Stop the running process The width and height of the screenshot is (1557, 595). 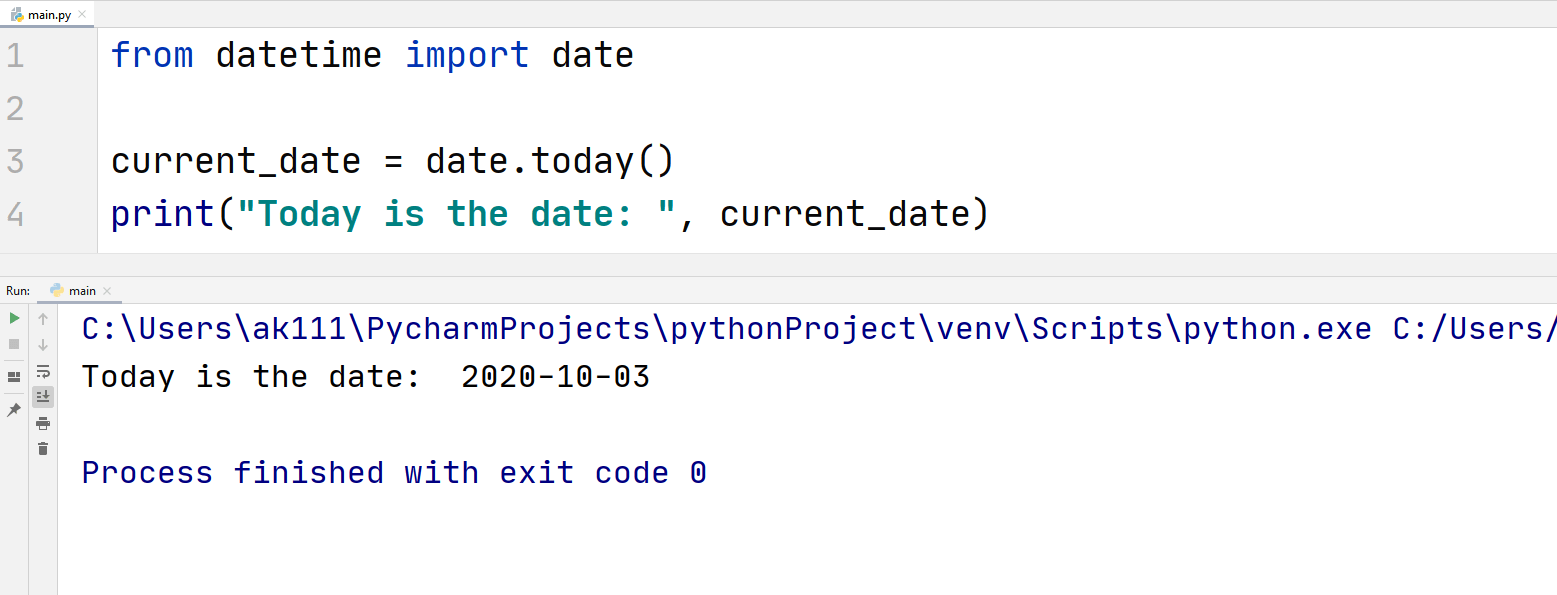pos(14,344)
